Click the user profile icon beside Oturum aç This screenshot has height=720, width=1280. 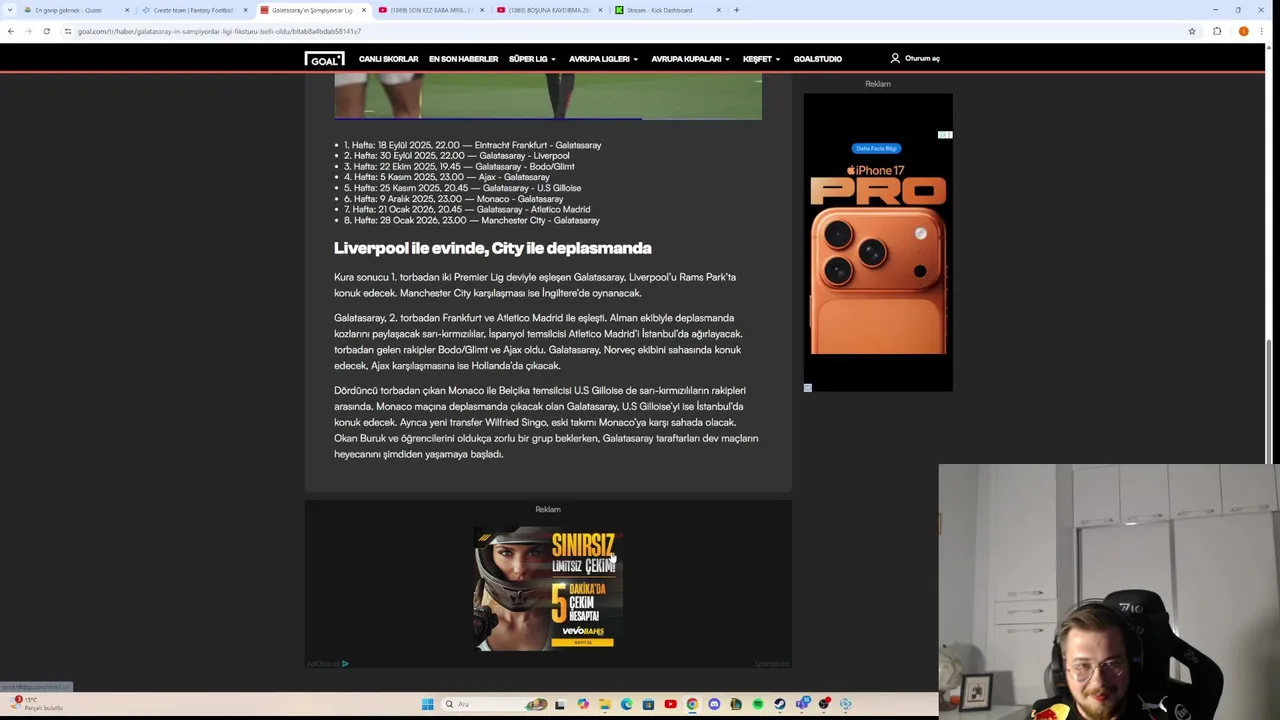coord(895,58)
